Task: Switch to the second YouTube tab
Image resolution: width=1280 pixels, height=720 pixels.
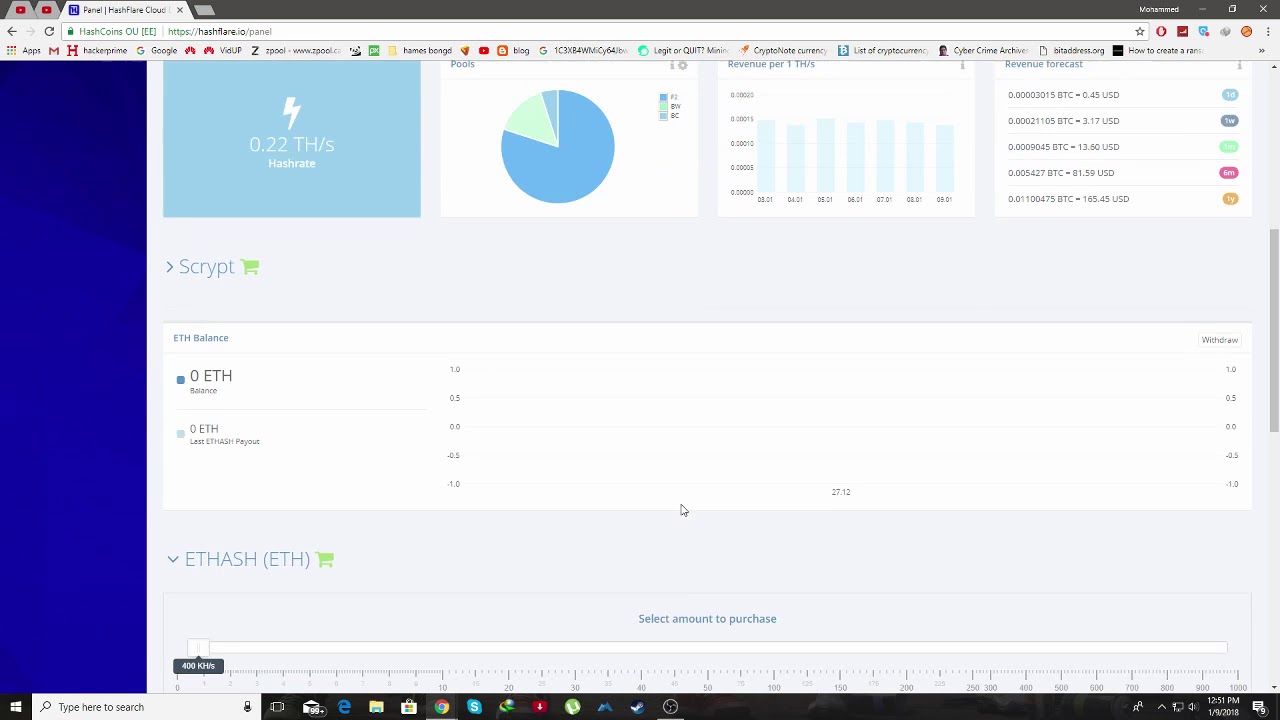Action: tap(46, 10)
